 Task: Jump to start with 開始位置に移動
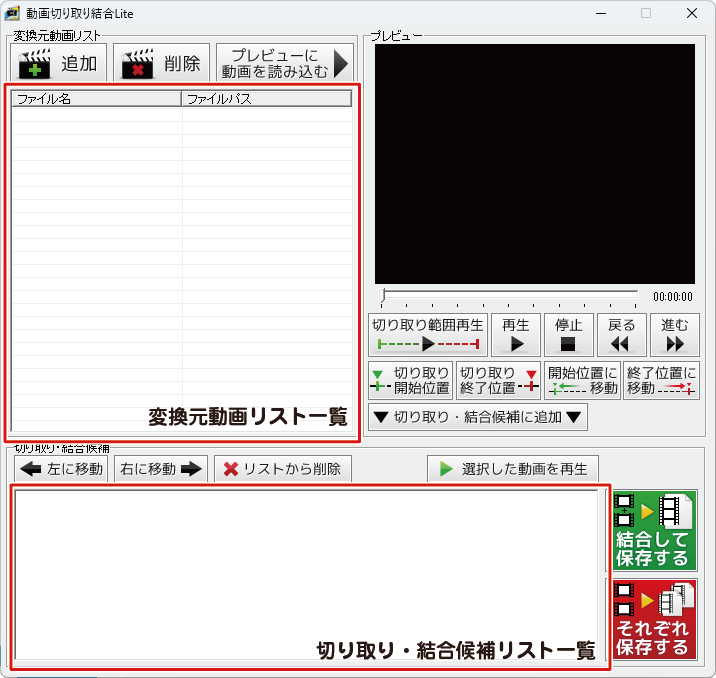(583, 381)
